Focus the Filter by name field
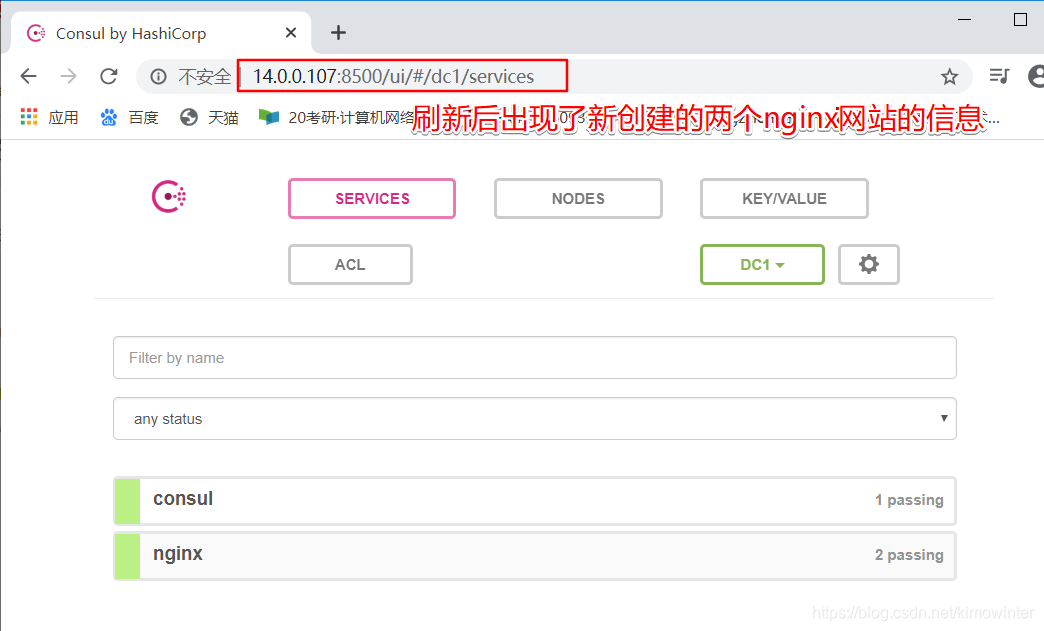 pyautogui.click(x=535, y=357)
